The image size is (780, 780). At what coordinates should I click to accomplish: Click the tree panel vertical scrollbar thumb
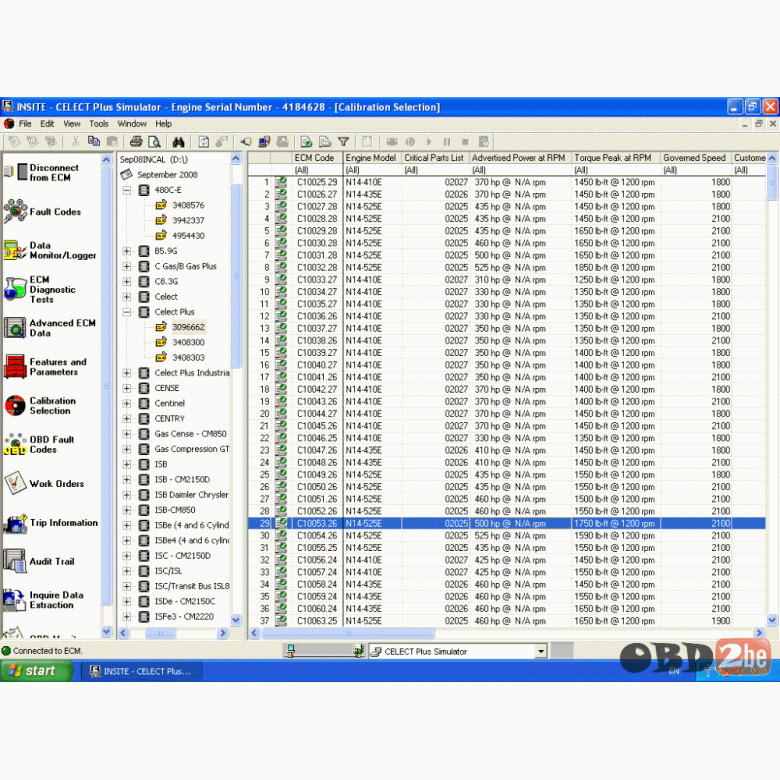point(236,275)
